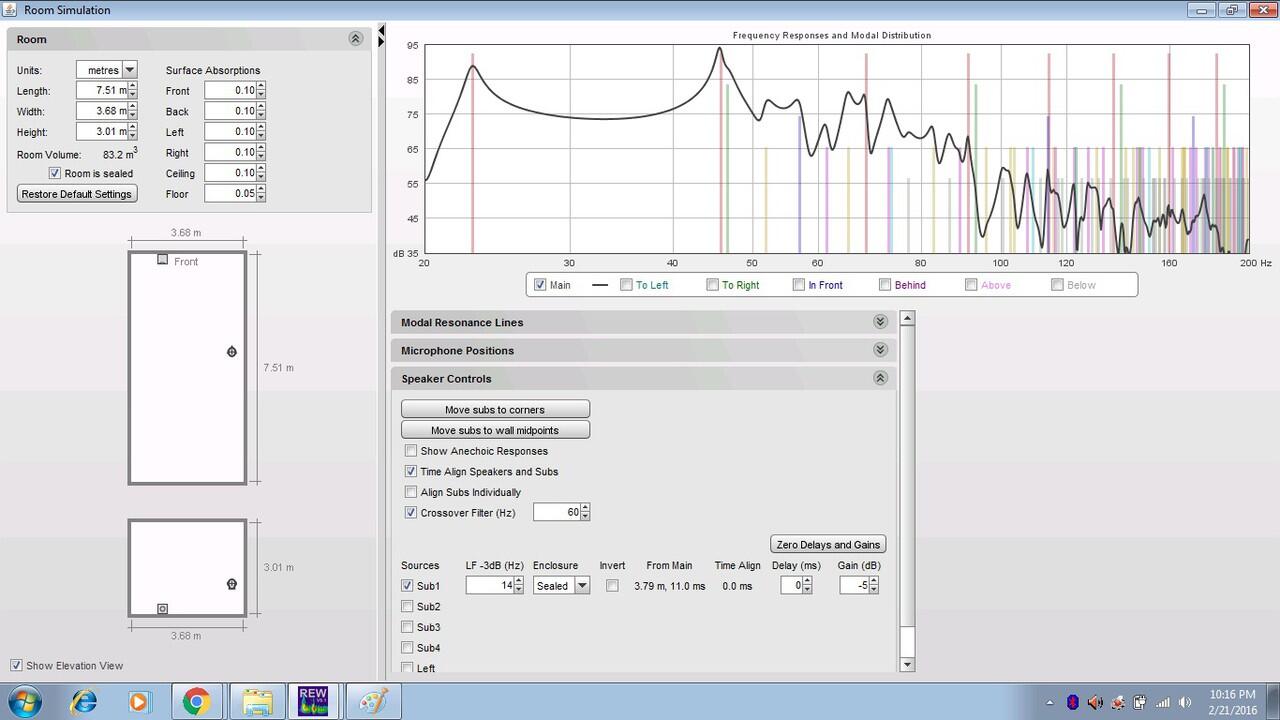Enable Align Subs Individually

pyautogui.click(x=411, y=492)
